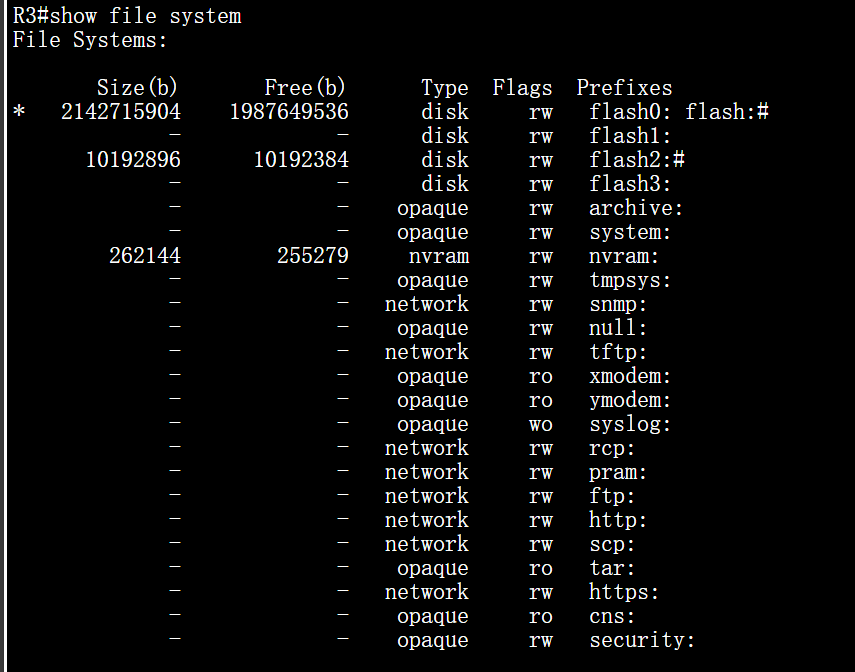855x672 pixels.
Task: Click the Size(b) column header
Action: [137, 87]
